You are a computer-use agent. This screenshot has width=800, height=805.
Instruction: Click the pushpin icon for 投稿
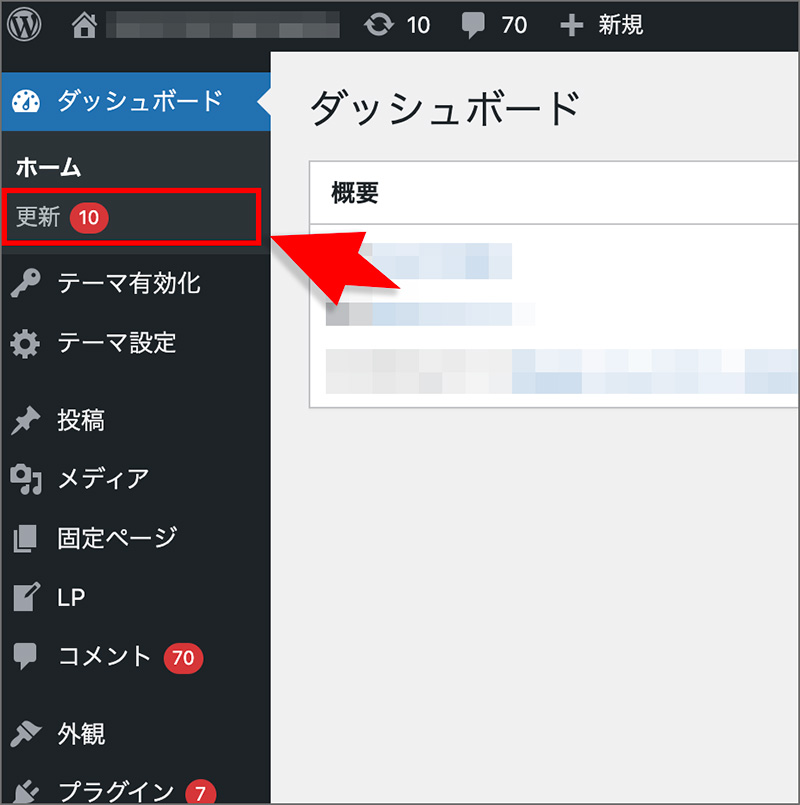pyautogui.click(x=25, y=420)
